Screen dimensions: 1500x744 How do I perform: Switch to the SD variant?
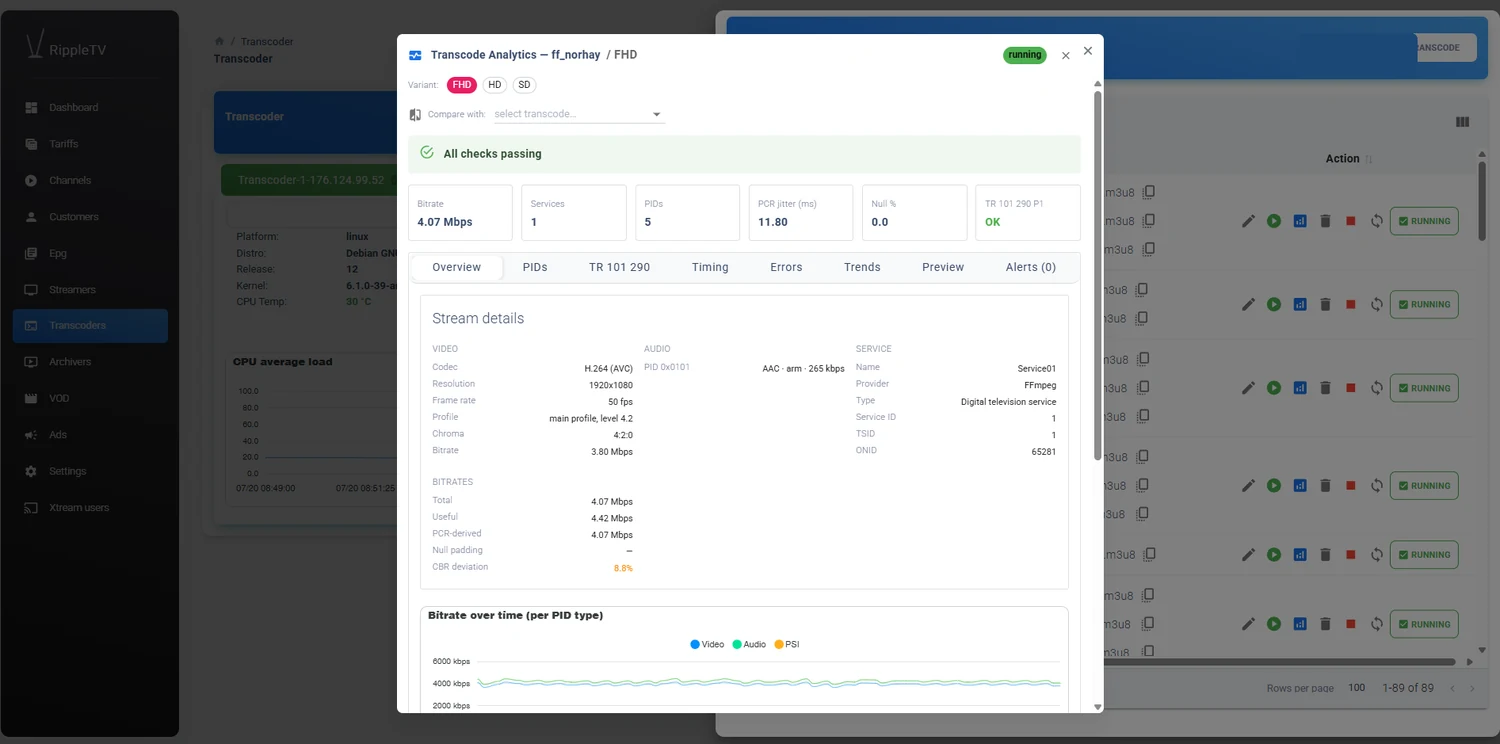coord(524,85)
